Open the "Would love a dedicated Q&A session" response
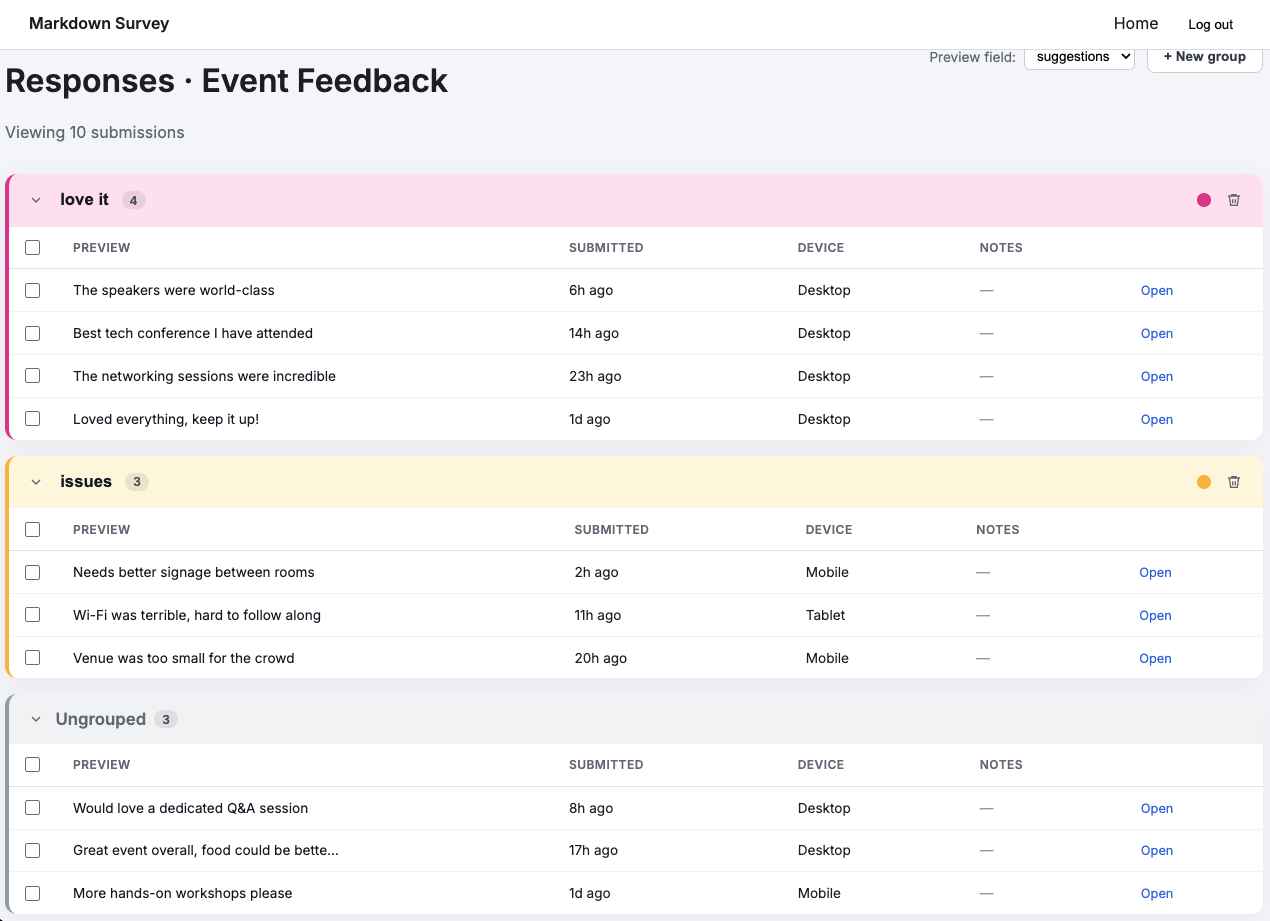 coord(1156,808)
